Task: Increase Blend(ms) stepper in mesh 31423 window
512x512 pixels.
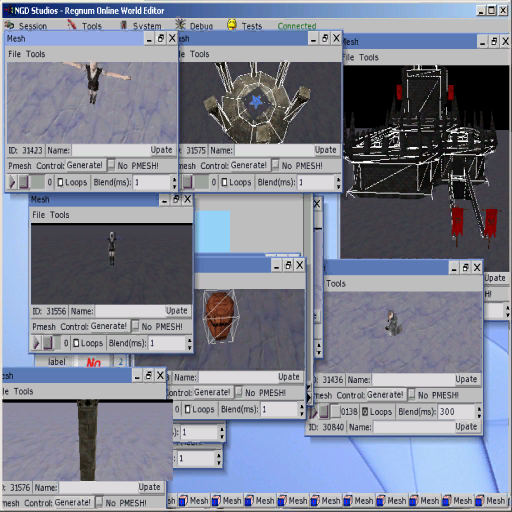Action: tap(174, 179)
